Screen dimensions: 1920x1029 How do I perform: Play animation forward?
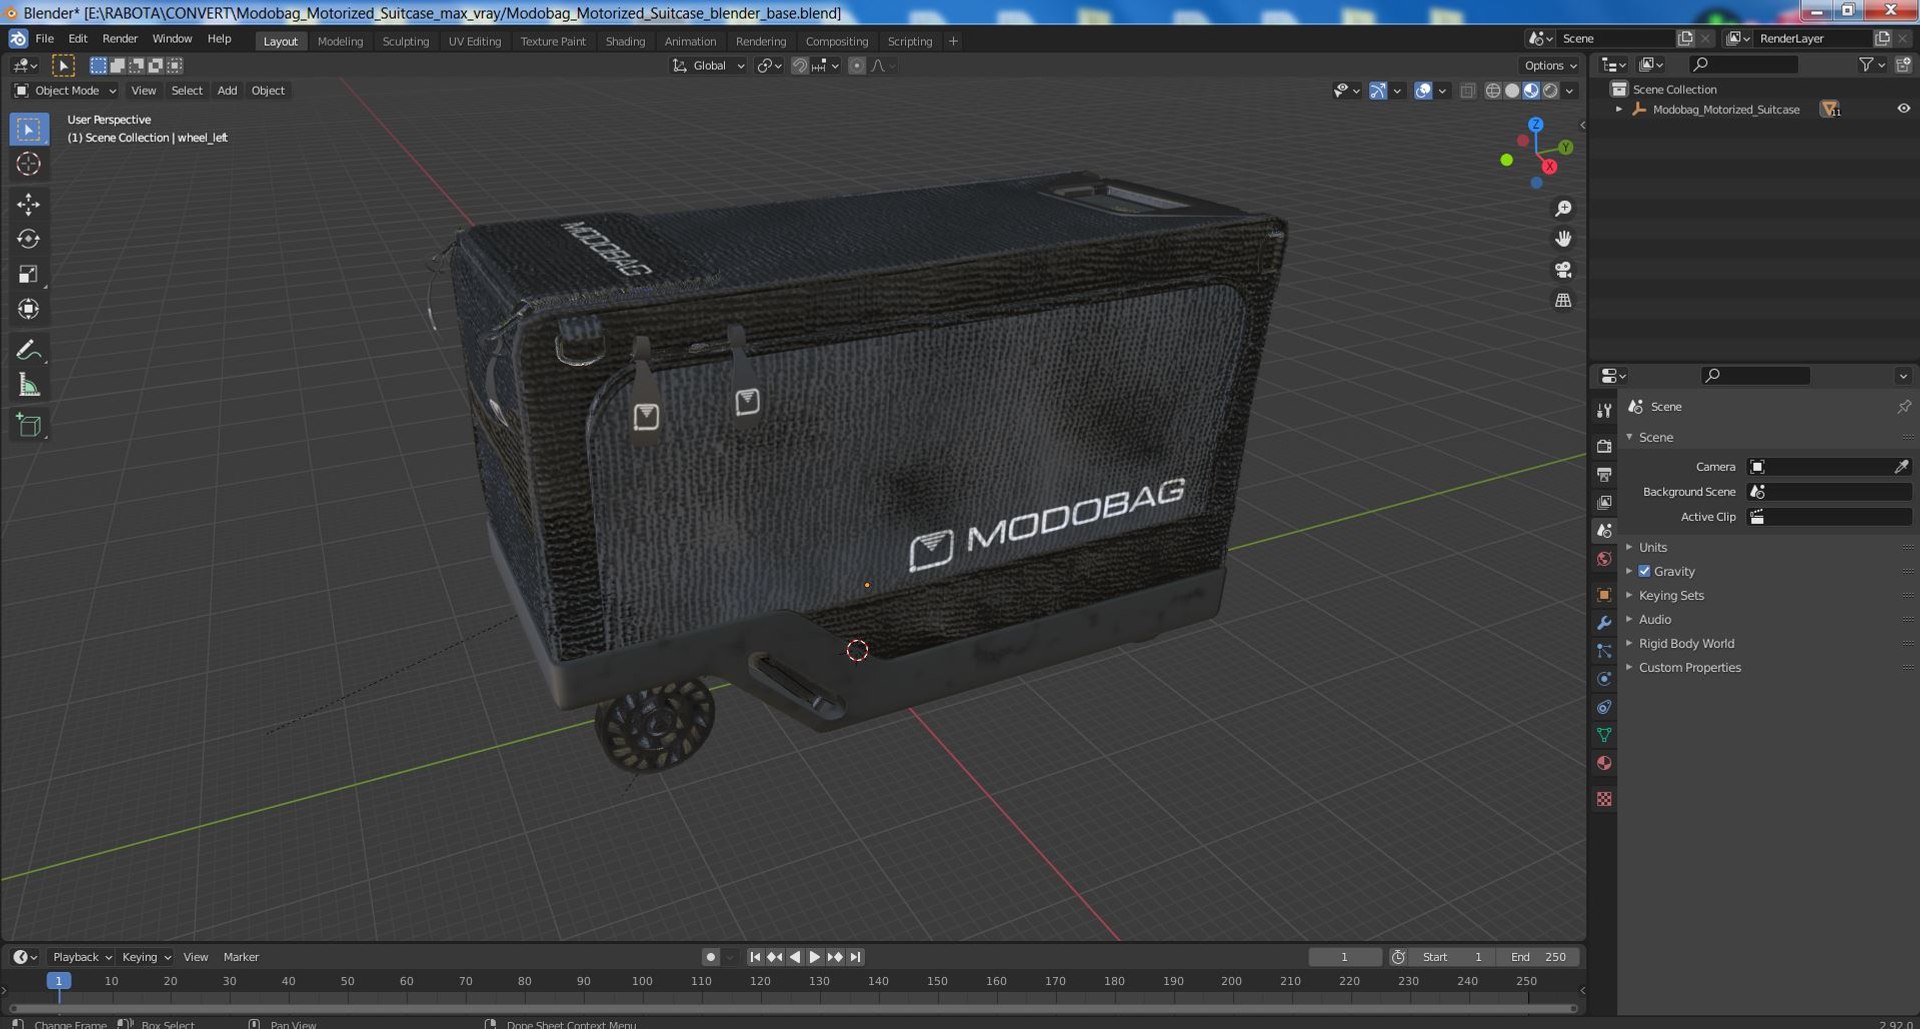(814, 957)
